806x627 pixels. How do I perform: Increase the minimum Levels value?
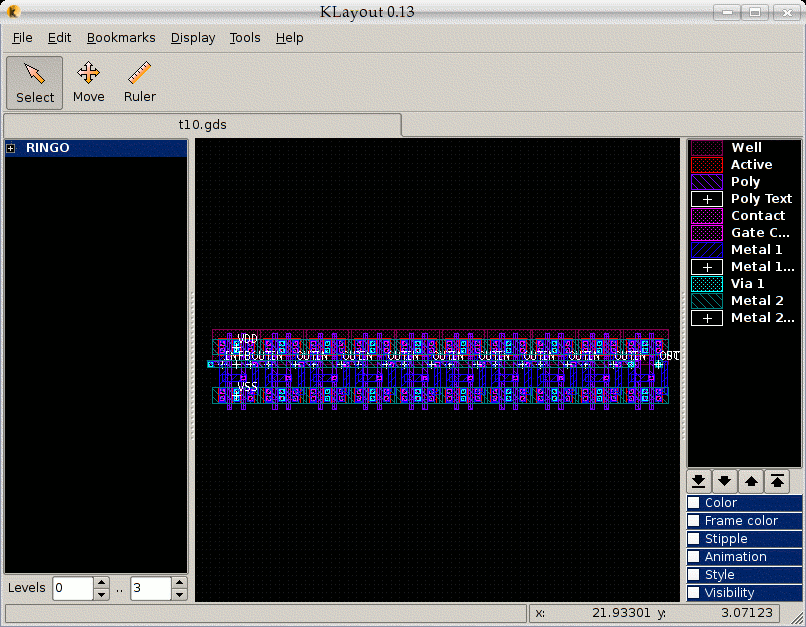pos(101,583)
